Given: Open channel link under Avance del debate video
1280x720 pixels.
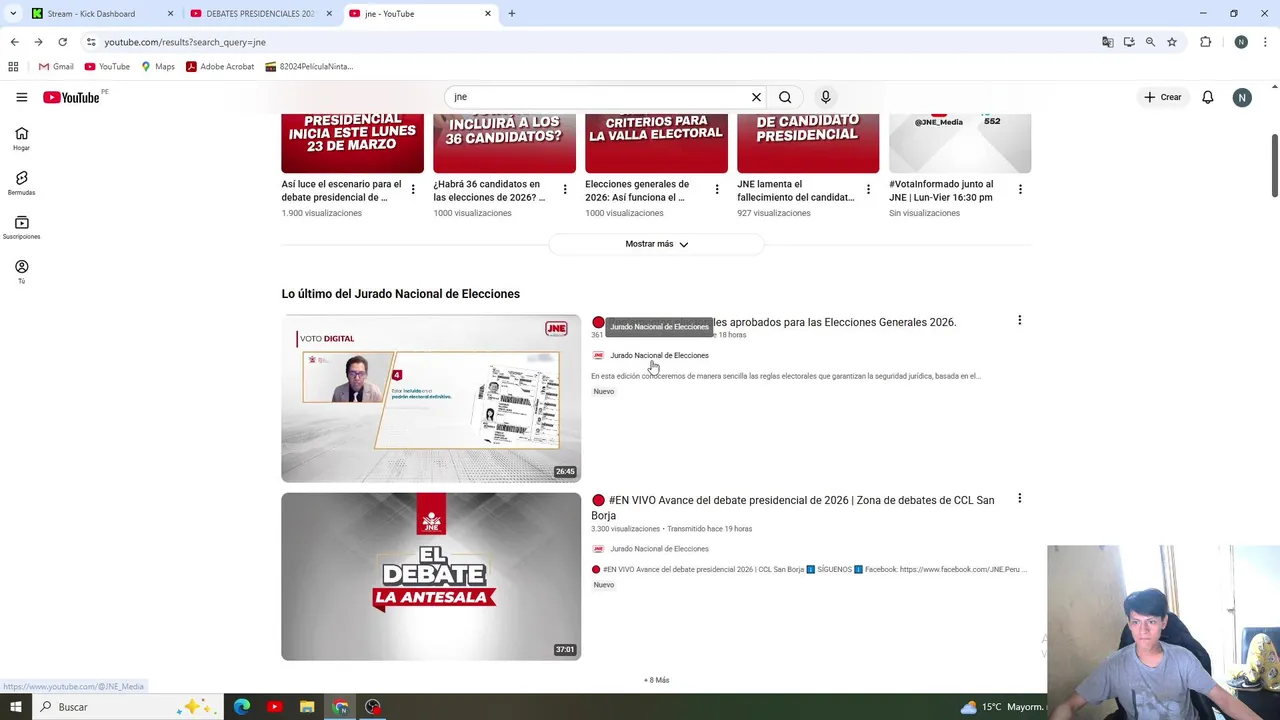Looking at the screenshot, I should [659, 549].
